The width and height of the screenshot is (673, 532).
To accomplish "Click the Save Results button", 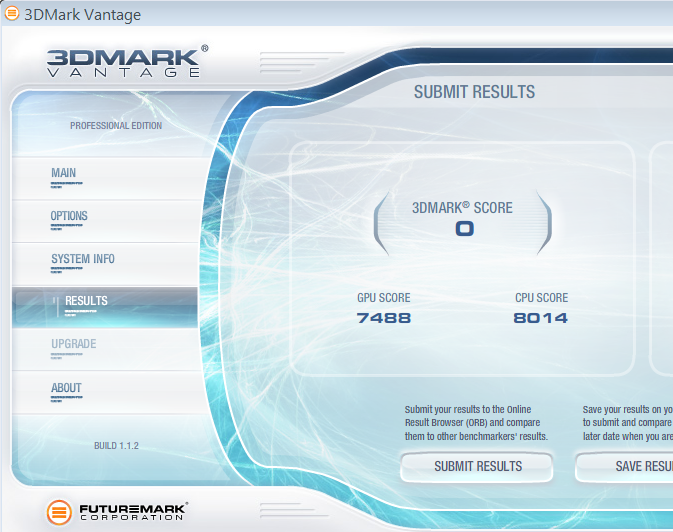I will tap(624, 467).
